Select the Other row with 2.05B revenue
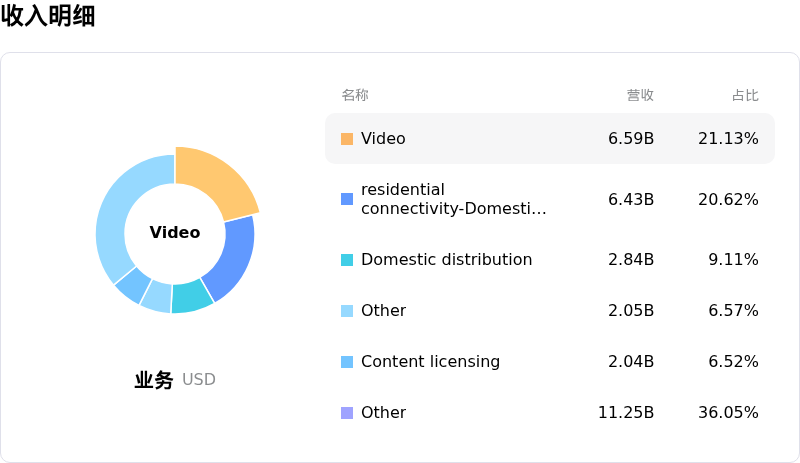The height and width of the screenshot is (463, 800). 383,311
